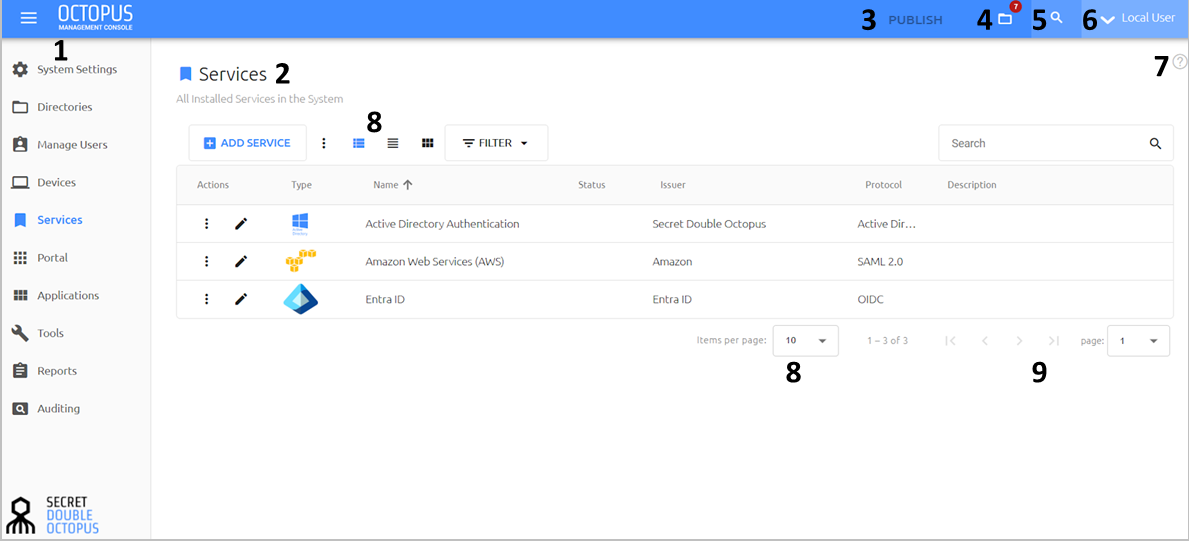Click the Publish button in header
This screenshot has height=541, width=1189.
tap(915, 20)
